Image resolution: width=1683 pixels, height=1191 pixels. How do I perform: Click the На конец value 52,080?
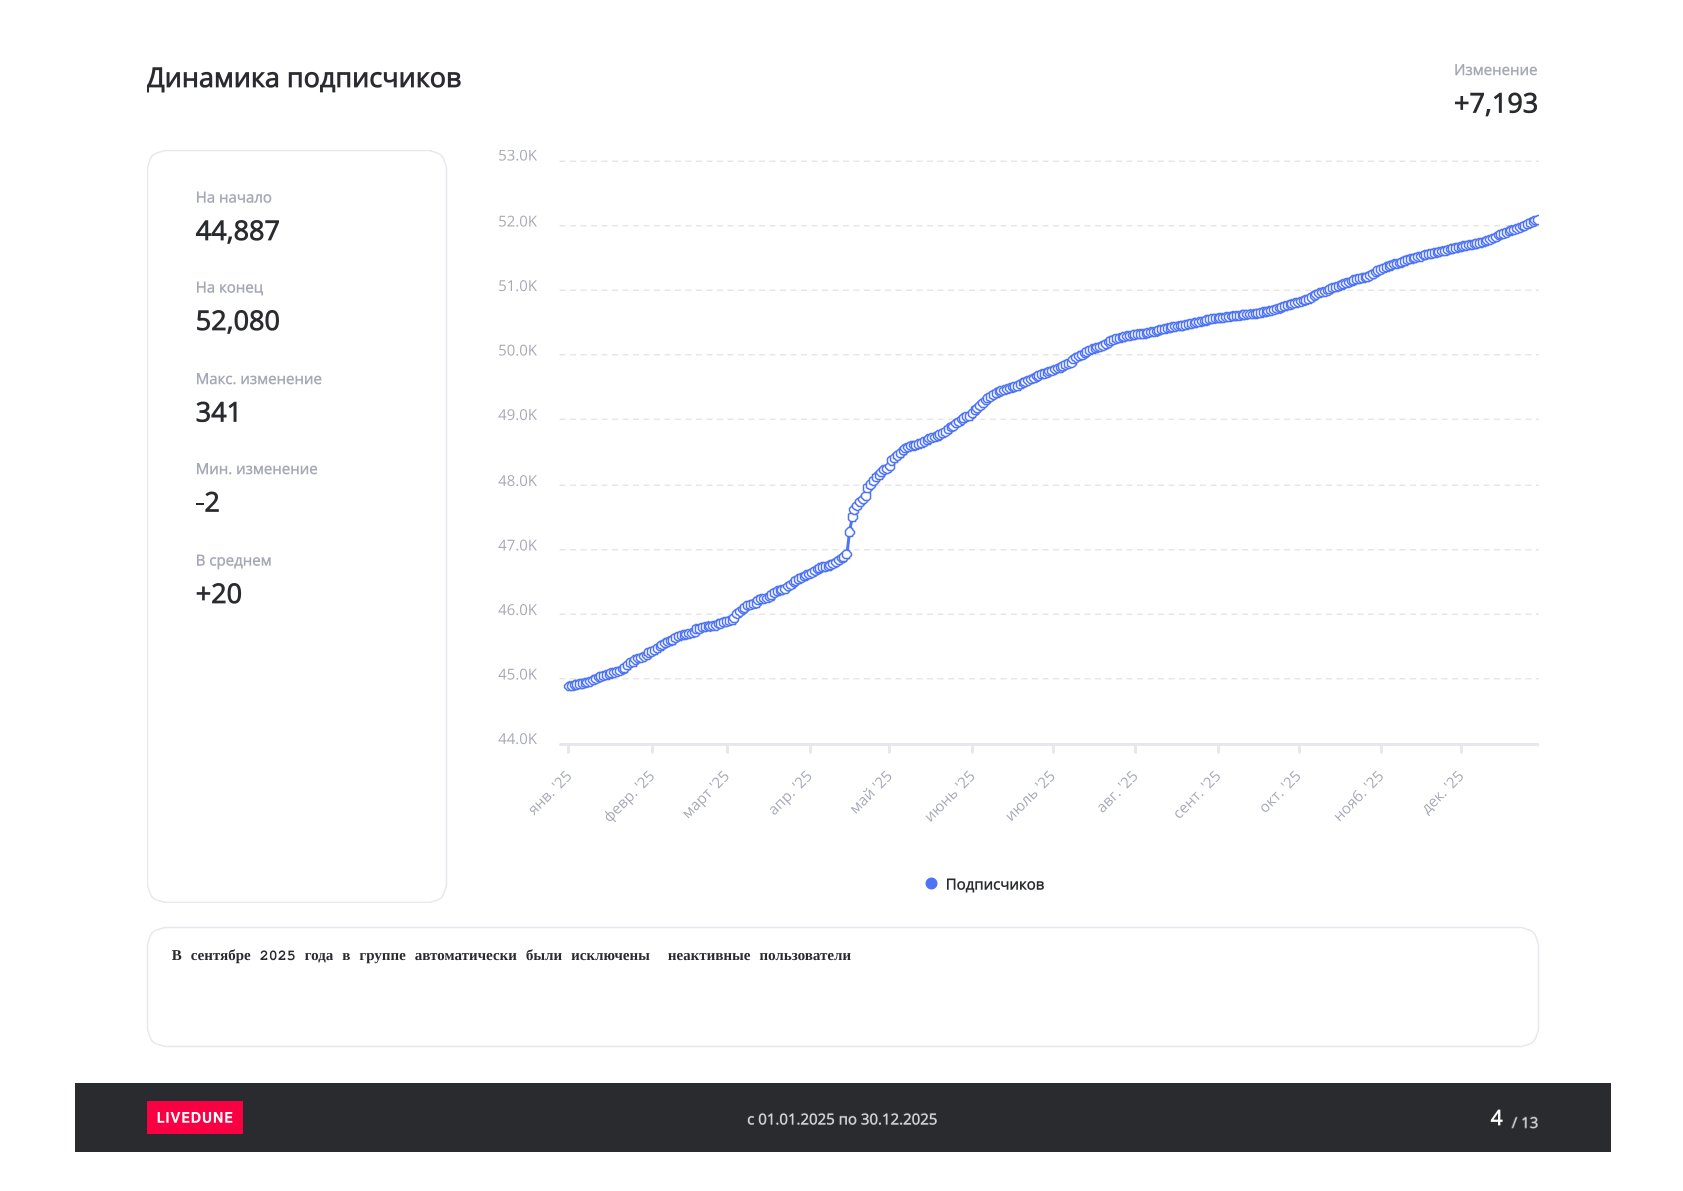tap(237, 321)
